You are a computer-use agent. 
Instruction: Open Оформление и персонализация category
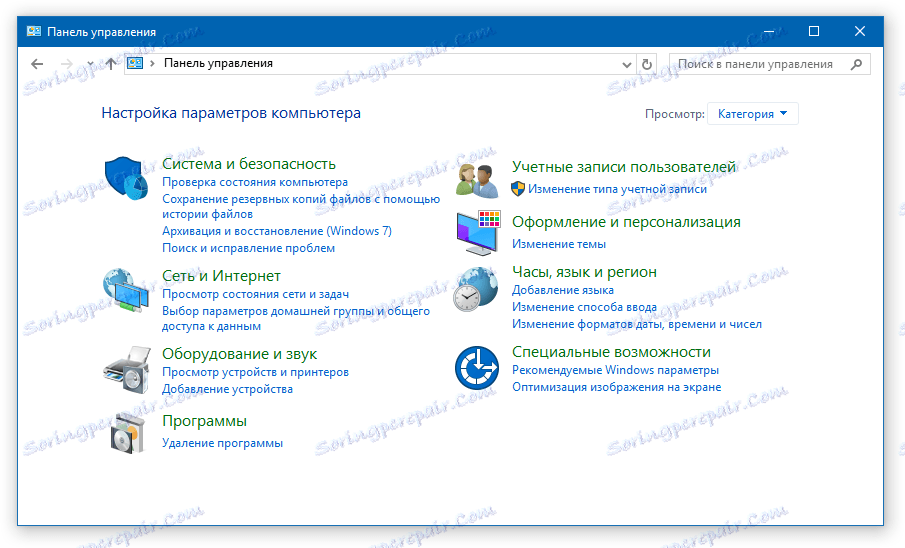tap(626, 222)
